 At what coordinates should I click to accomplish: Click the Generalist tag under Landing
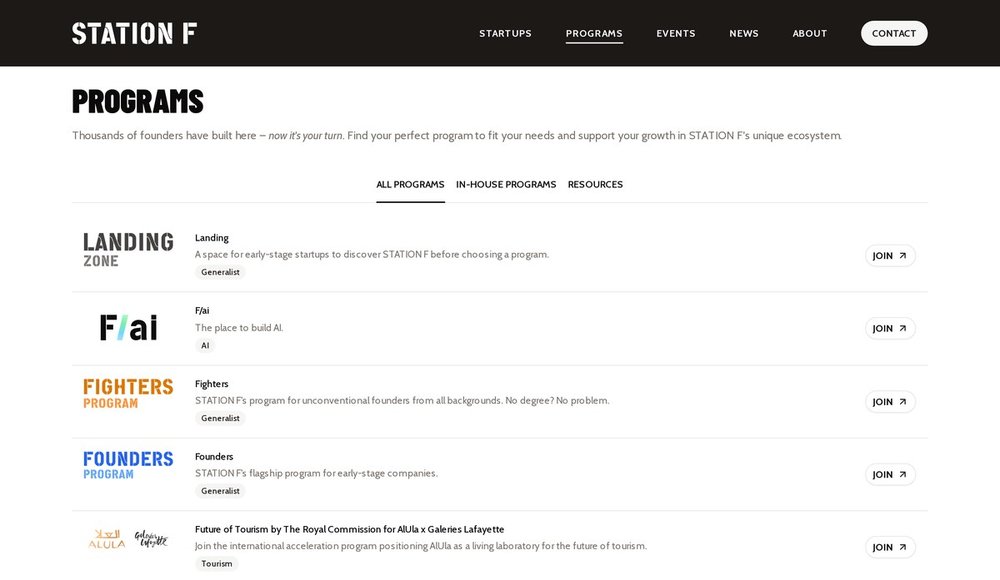click(220, 272)
